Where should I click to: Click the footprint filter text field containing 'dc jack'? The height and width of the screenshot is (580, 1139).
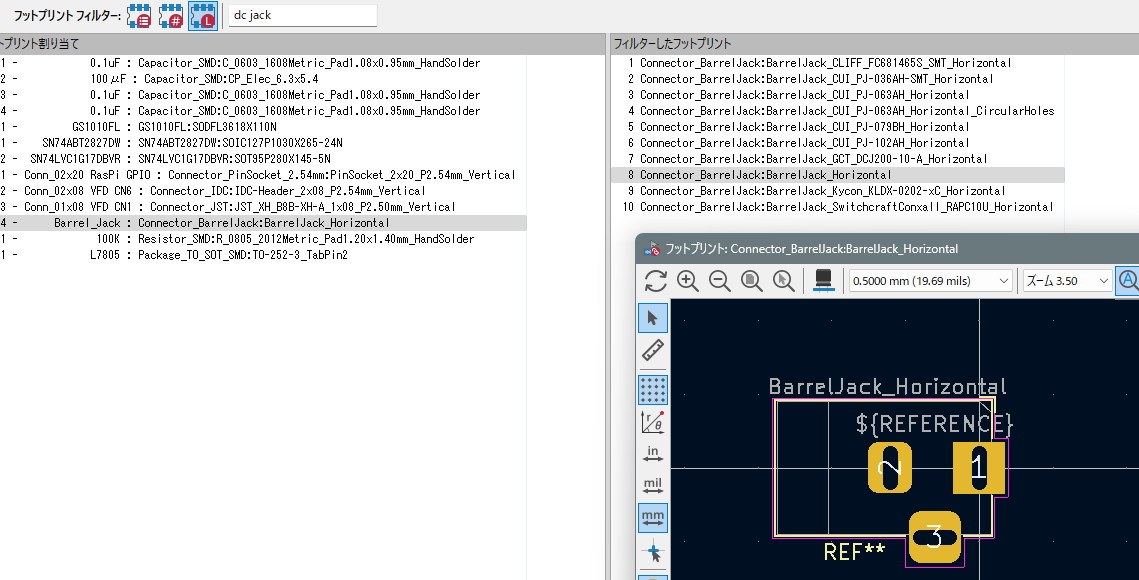click(302, 15)
